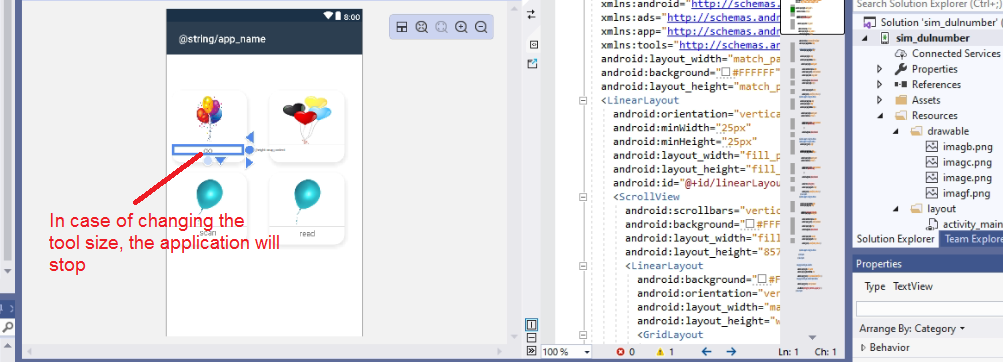This screenshot has width=1003, height=362.
Task: Collapse the outer LinearLayout code block
Action: pyautogui.click(x=583, y=100)
